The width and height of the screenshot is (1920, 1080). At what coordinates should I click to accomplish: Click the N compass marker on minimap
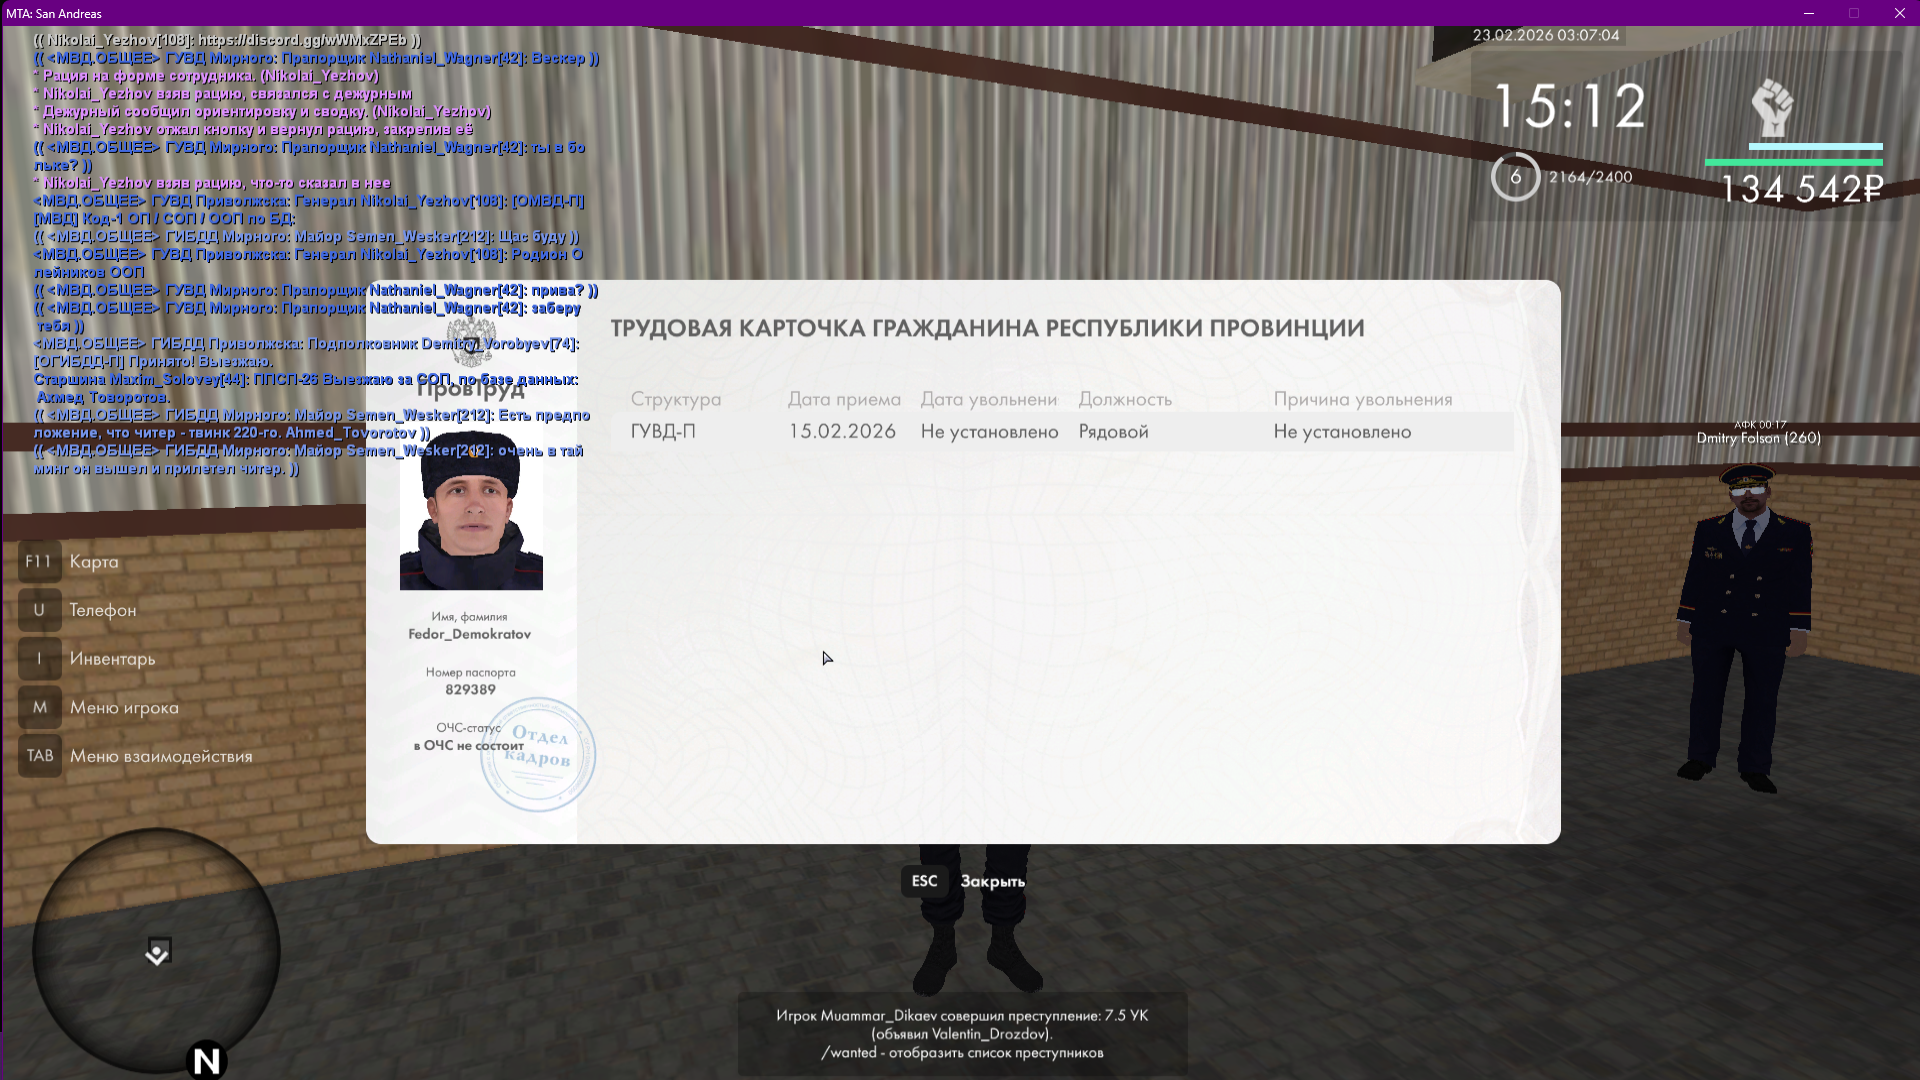point(207,1060)
